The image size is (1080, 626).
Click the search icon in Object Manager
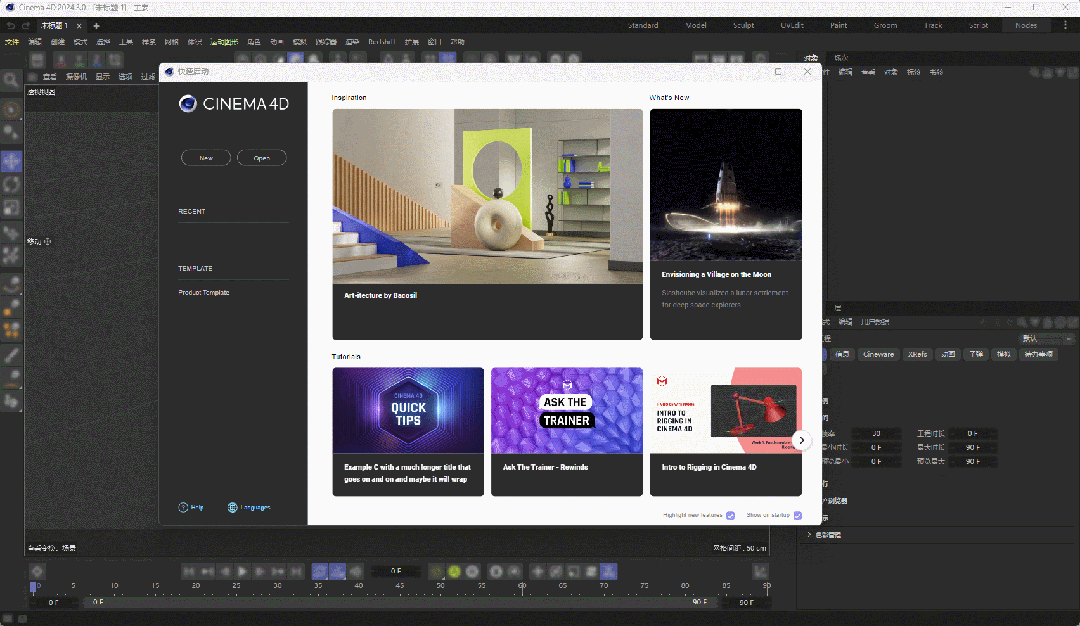pos(1035,72)
